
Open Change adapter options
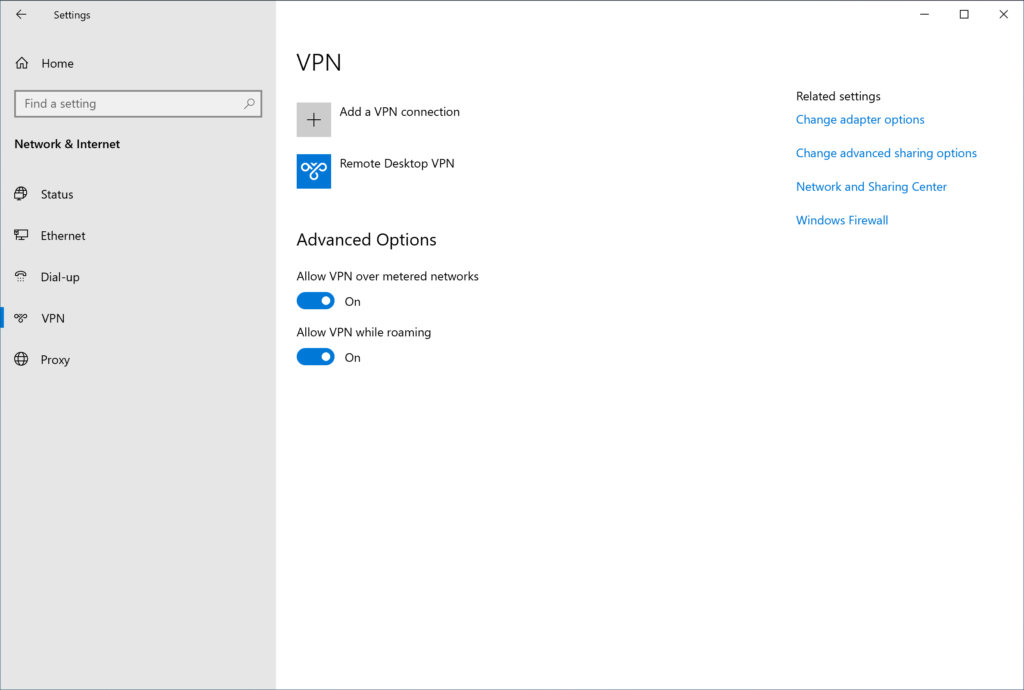tap(859, 119)
